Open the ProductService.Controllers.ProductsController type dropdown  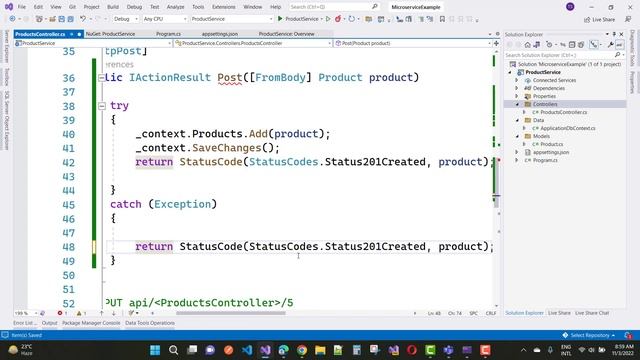pos(252,43)
